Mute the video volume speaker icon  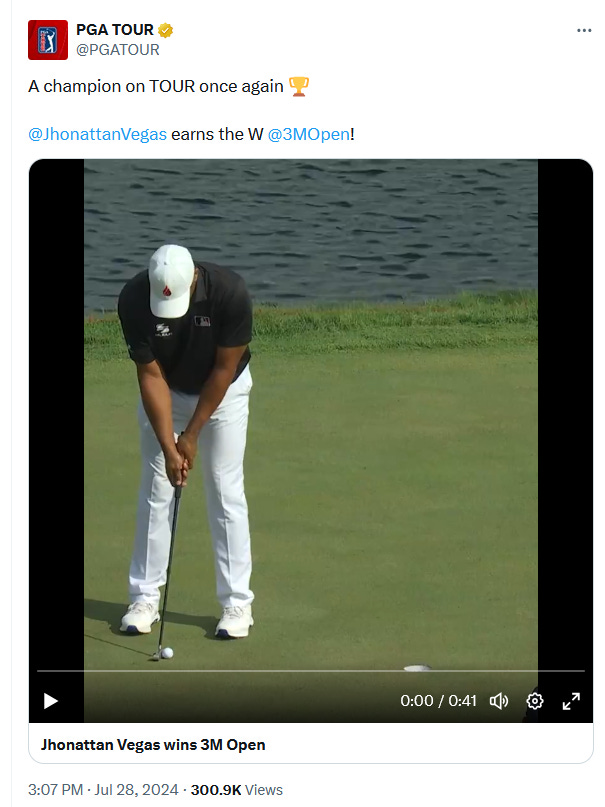click(x=499, y=701)
